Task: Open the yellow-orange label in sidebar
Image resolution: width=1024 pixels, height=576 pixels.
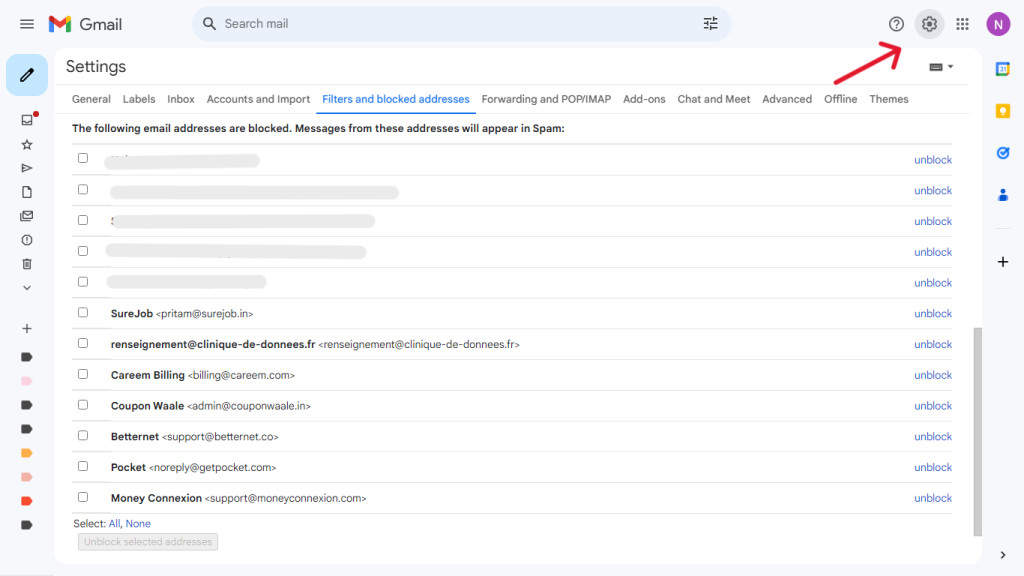Action: pyautogui.click(x=27, y=453)
